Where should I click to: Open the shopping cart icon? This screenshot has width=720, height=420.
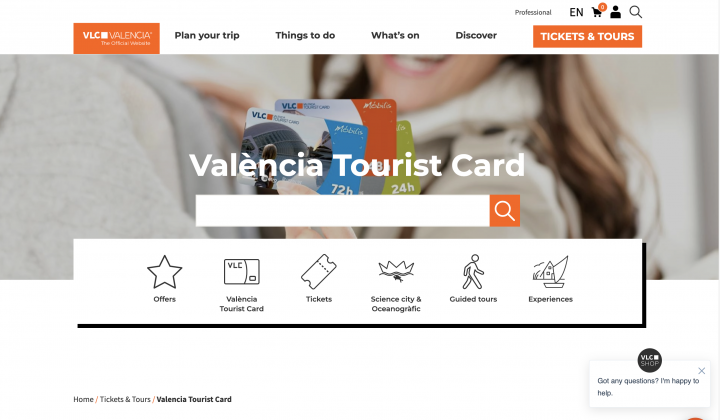tap(597, 12)
